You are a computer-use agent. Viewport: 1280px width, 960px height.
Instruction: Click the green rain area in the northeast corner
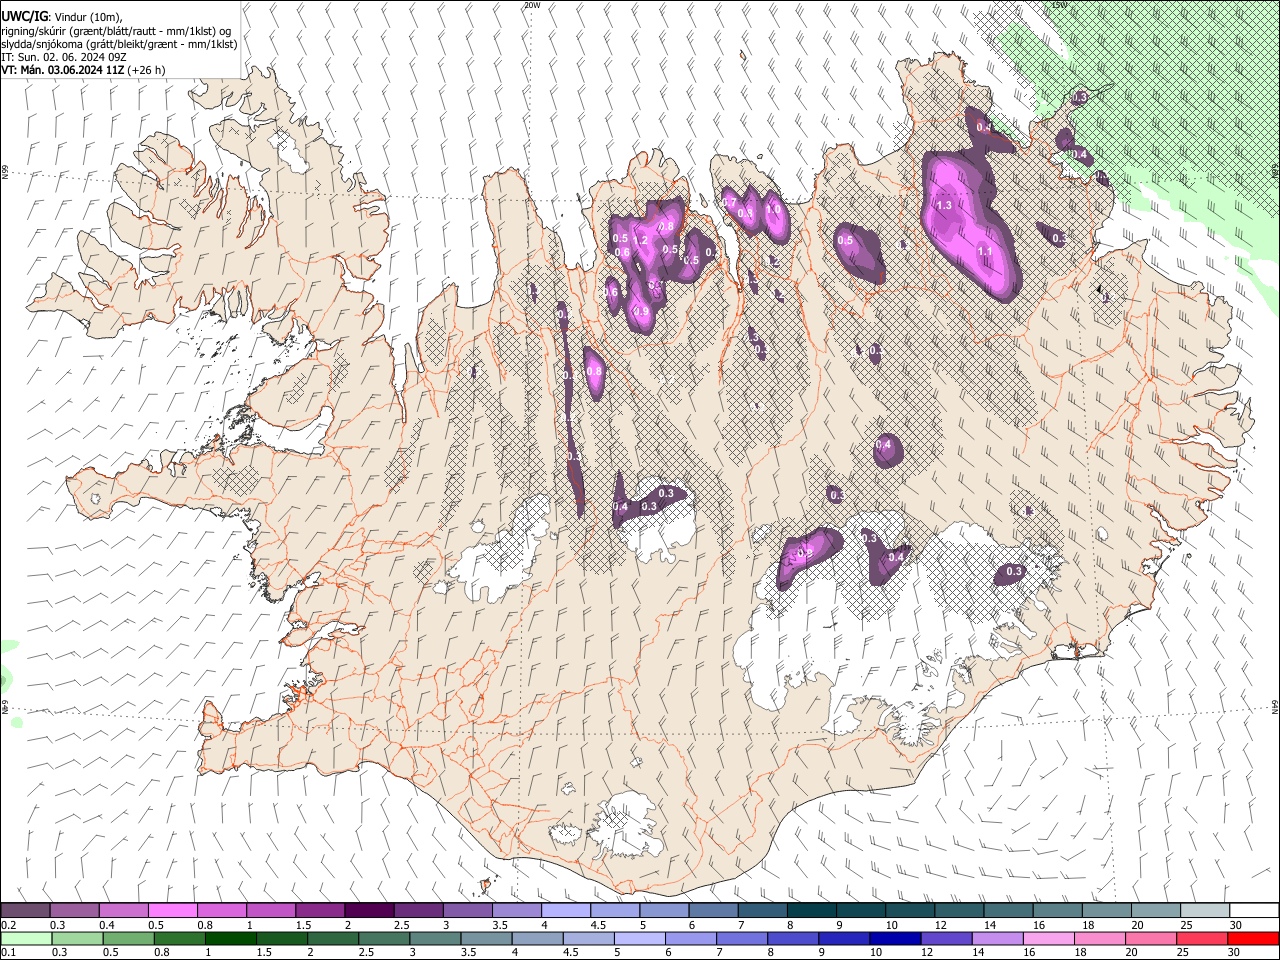(1170, 100)
